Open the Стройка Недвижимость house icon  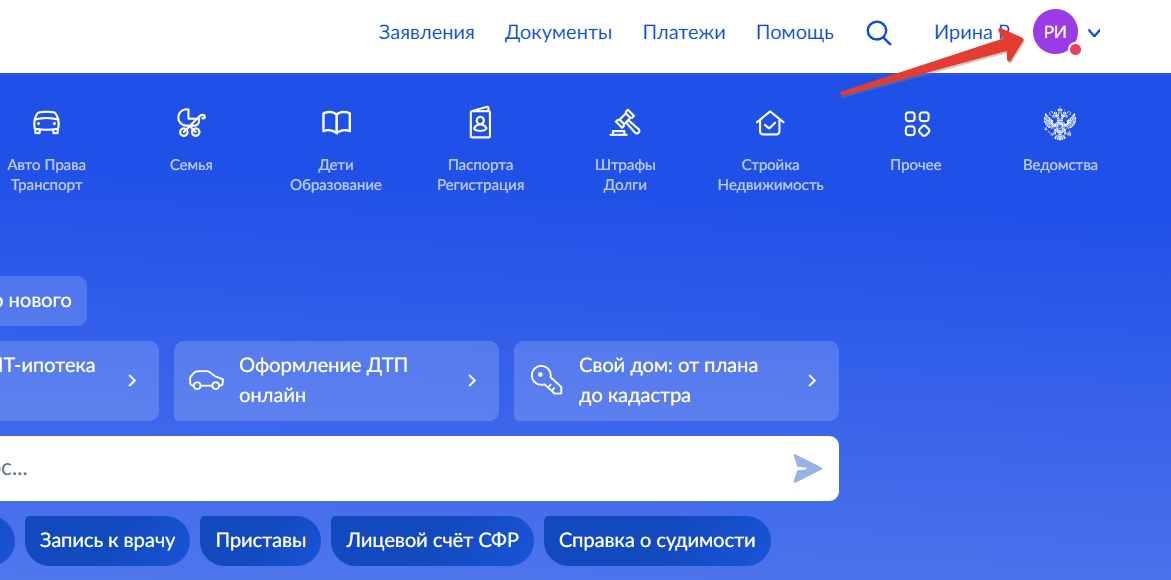click(770, 122)
